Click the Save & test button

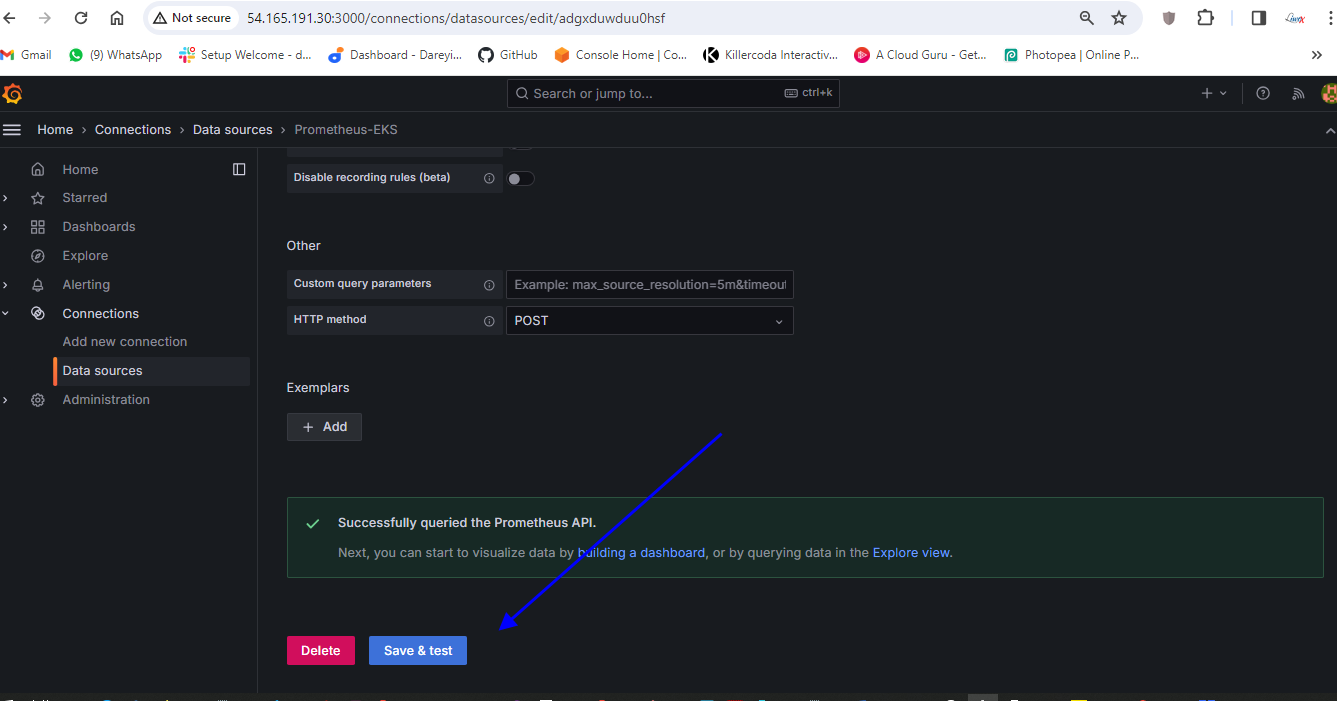[x=418, y=651]
